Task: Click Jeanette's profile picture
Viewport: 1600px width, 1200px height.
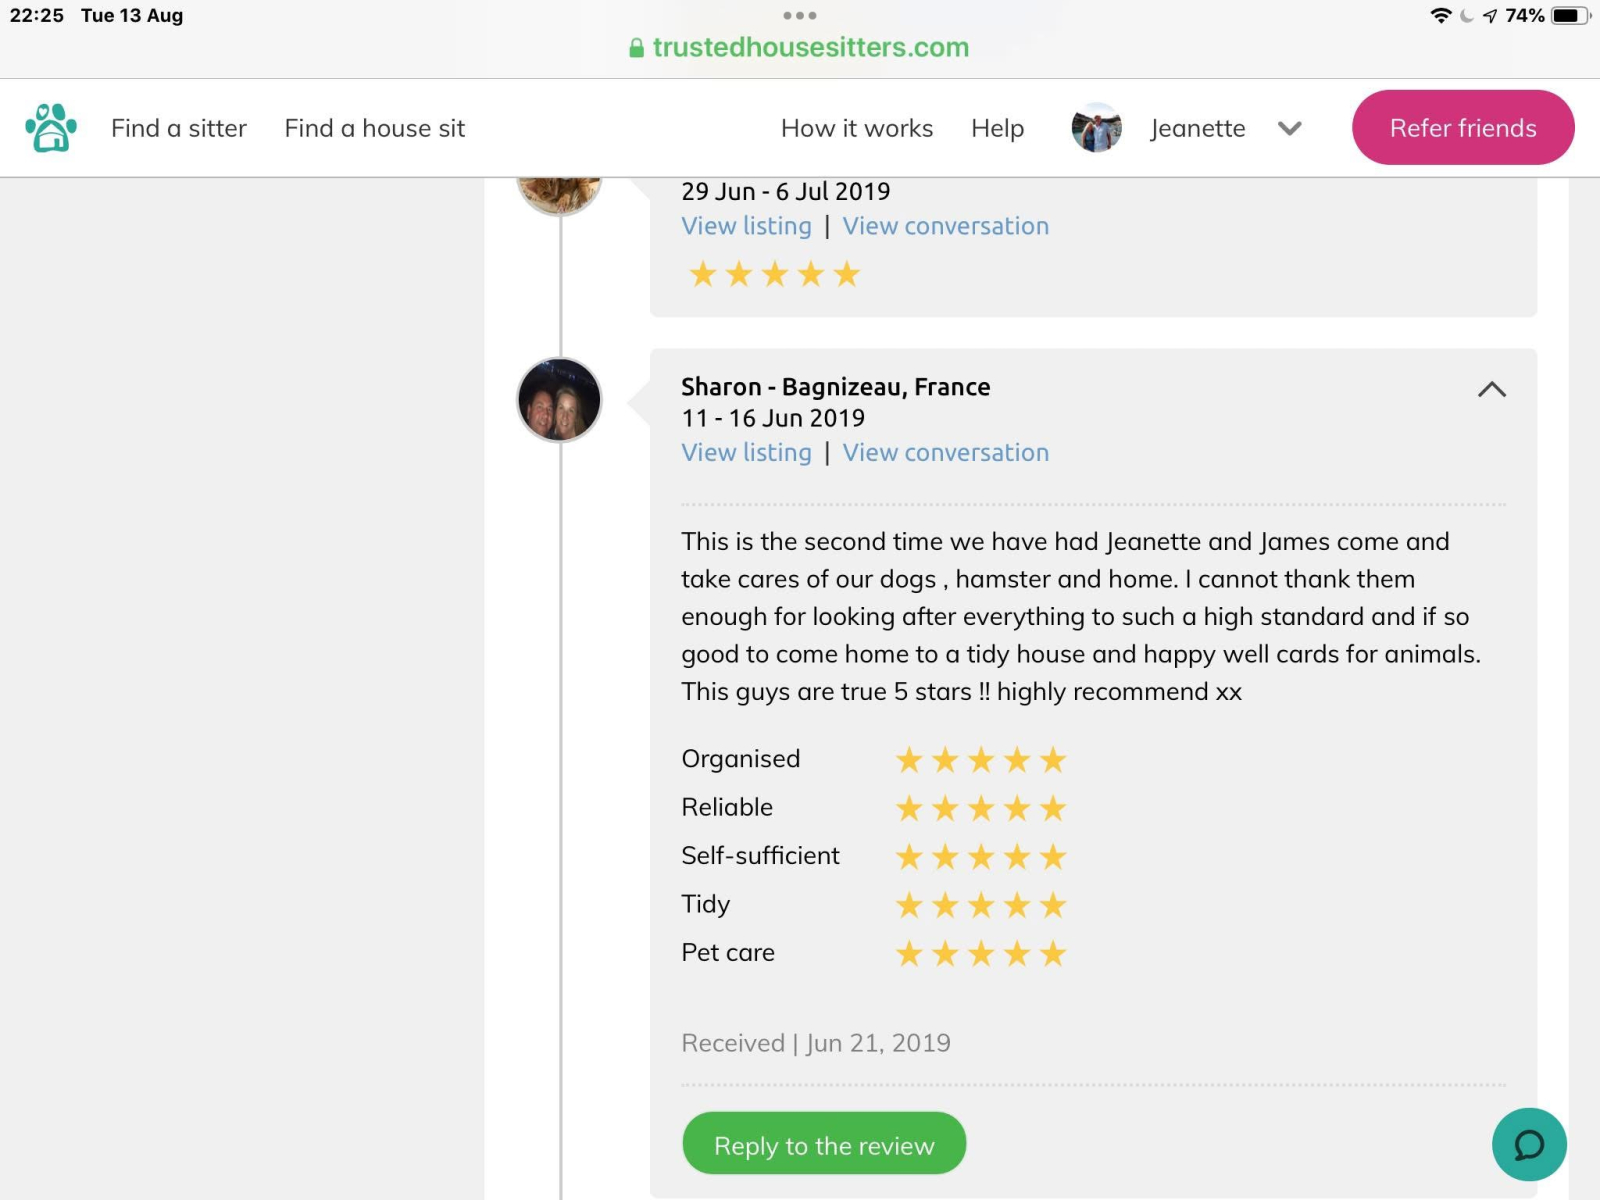Action: click(x=1096, y=128)
